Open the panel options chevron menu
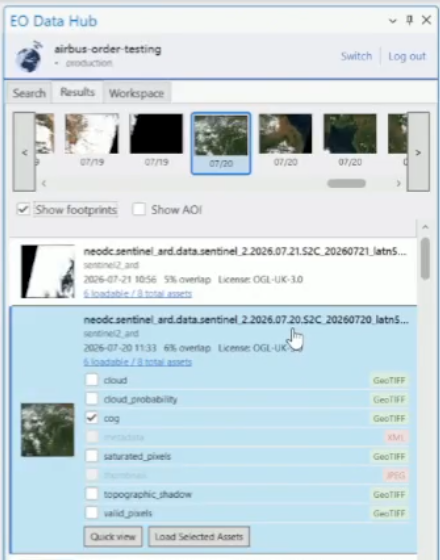440x560 pixels. (x=392, y=21)
